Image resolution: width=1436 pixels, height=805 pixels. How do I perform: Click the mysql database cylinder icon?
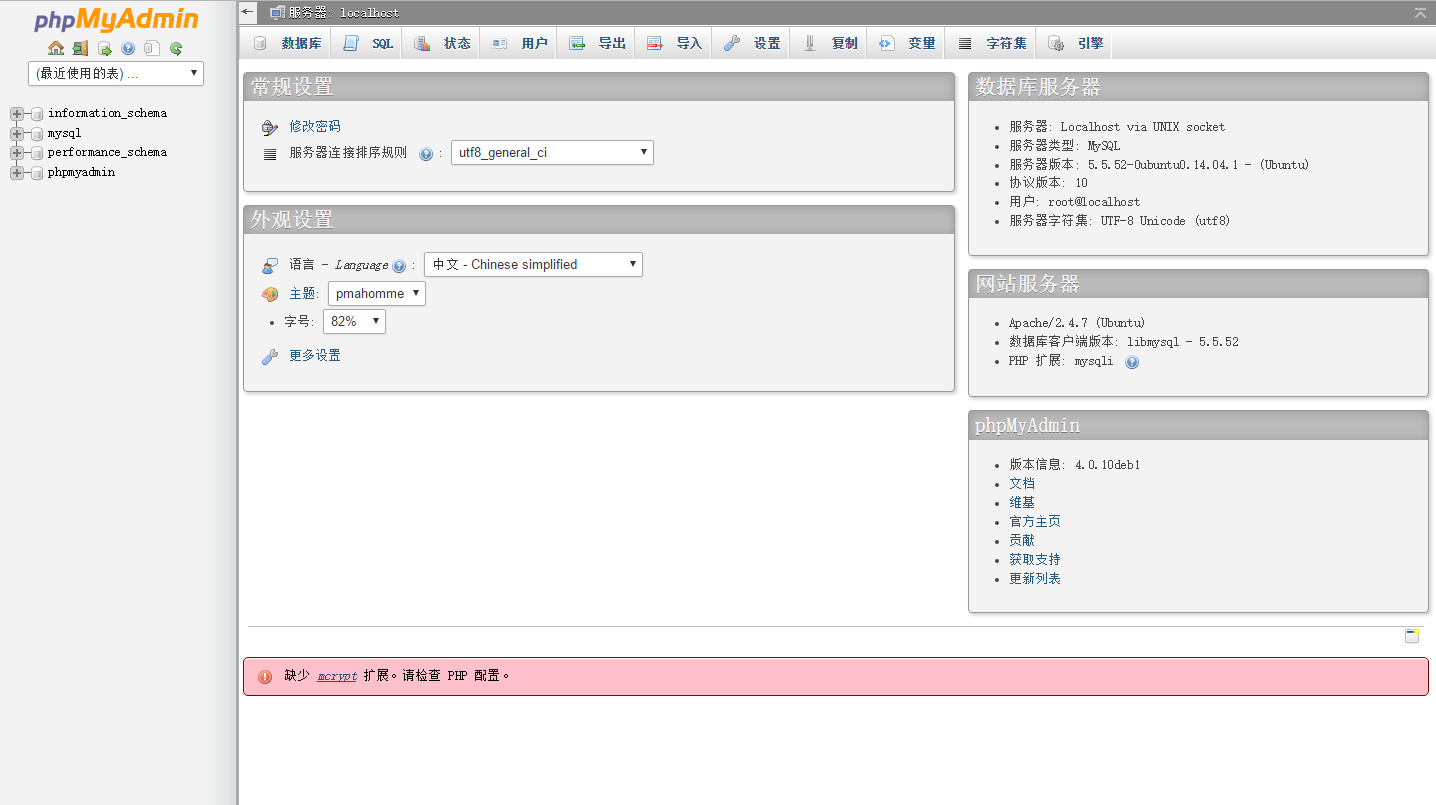click(37, 133)
